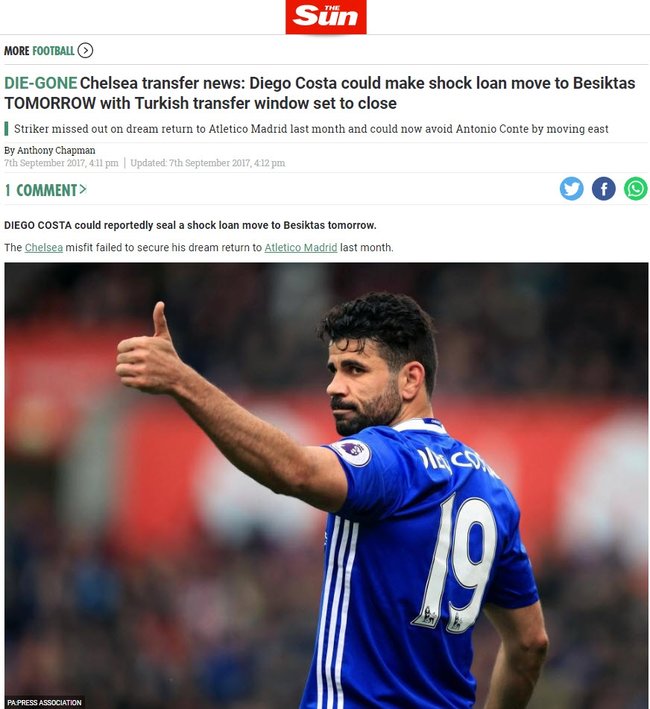Click The Sun logo
Screen dimensions: 650x709
(325, 17)
